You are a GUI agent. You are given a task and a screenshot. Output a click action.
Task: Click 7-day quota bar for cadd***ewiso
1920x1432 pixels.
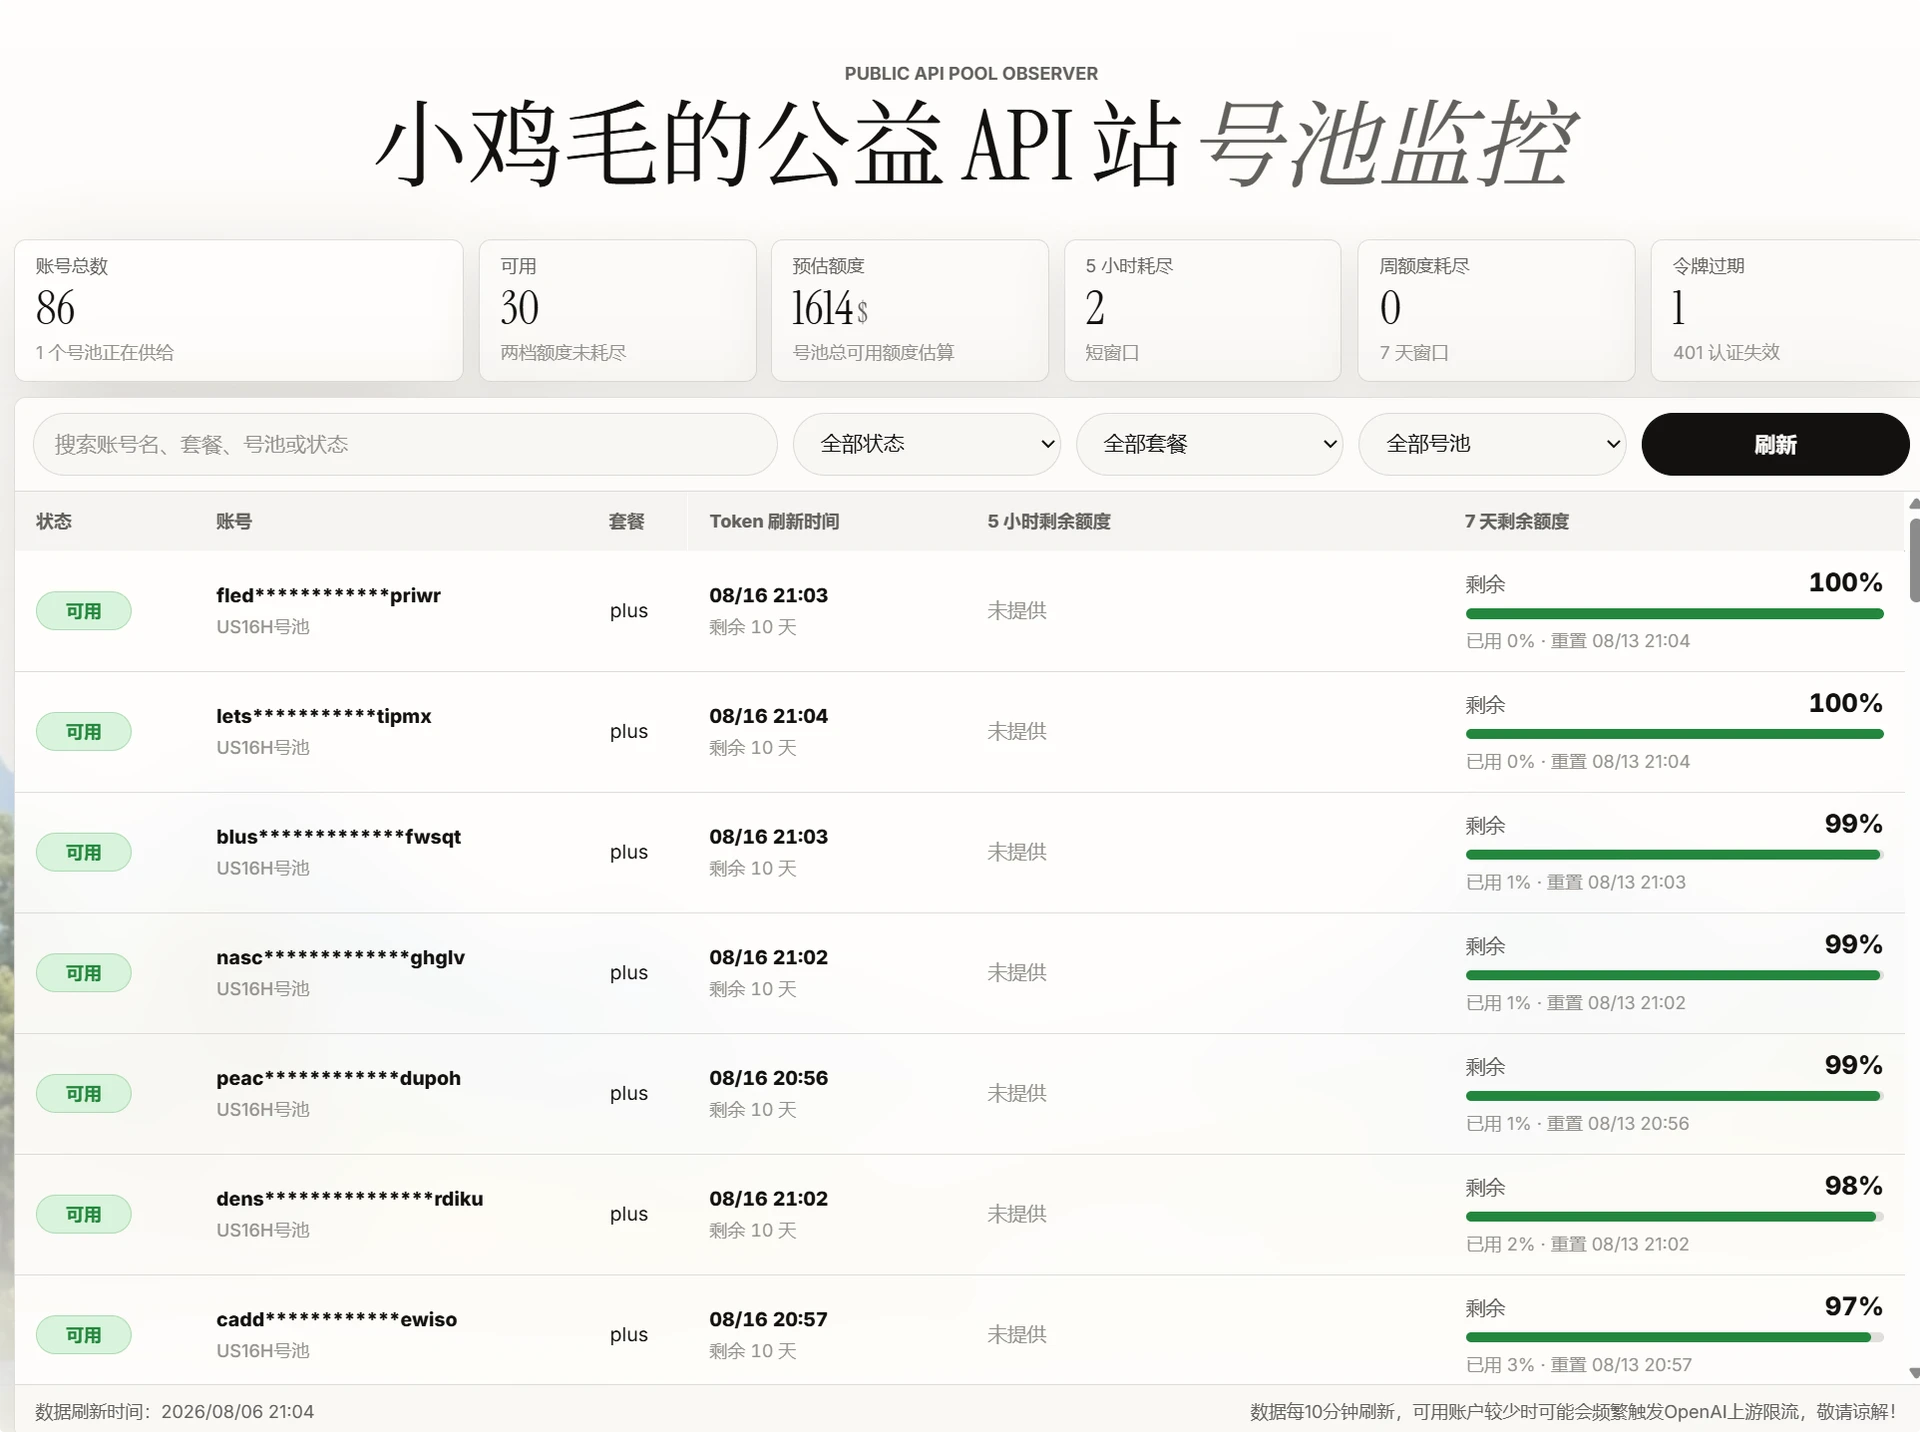(x=1674, y=1337)
